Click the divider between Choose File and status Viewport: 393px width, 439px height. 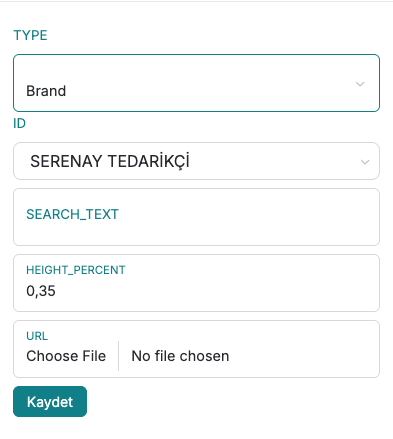tap(118, 356)
